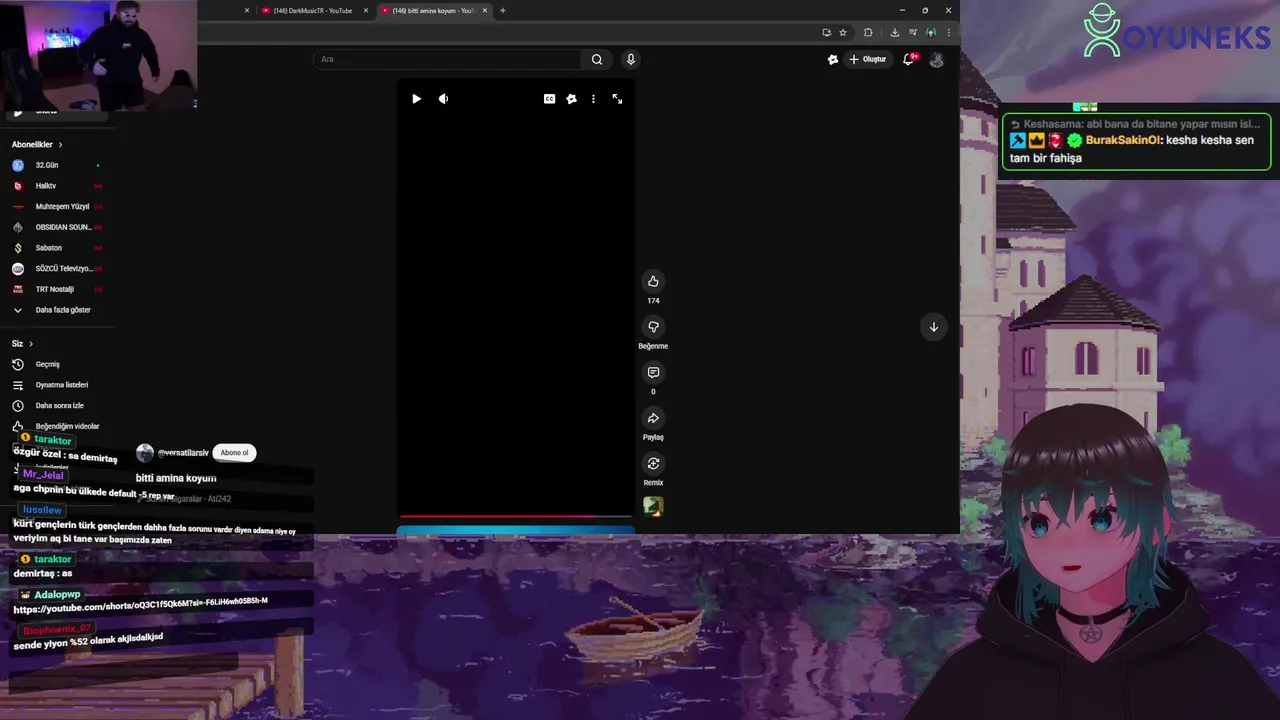Click the lussilew chat username
The width and height of the screenshot is (1280, 720).
(42, 510)
